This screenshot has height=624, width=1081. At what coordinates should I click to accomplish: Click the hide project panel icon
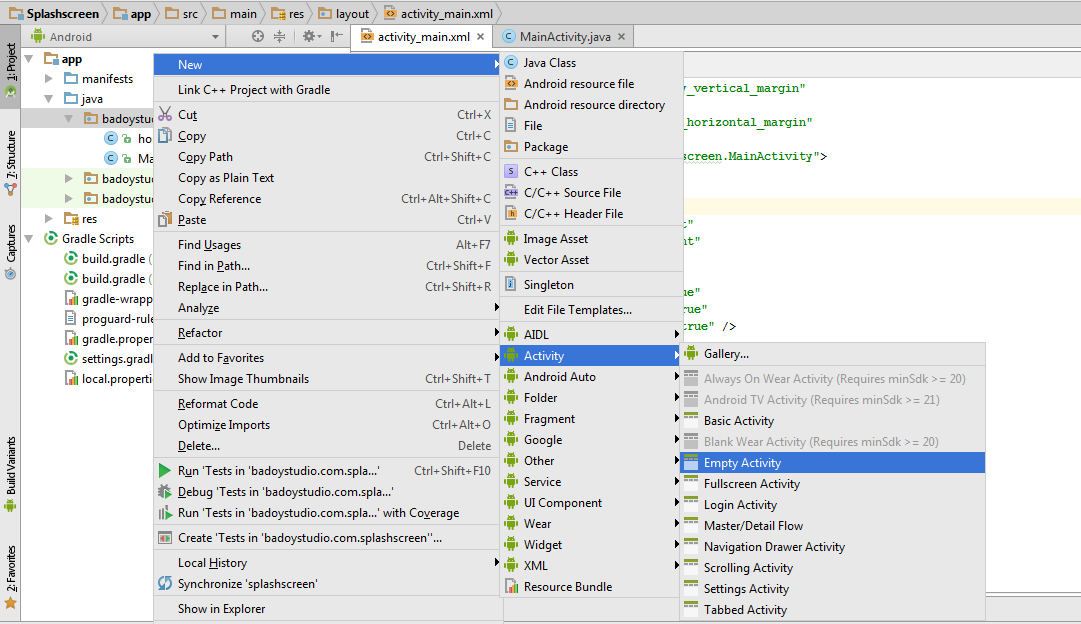(337, 36)
